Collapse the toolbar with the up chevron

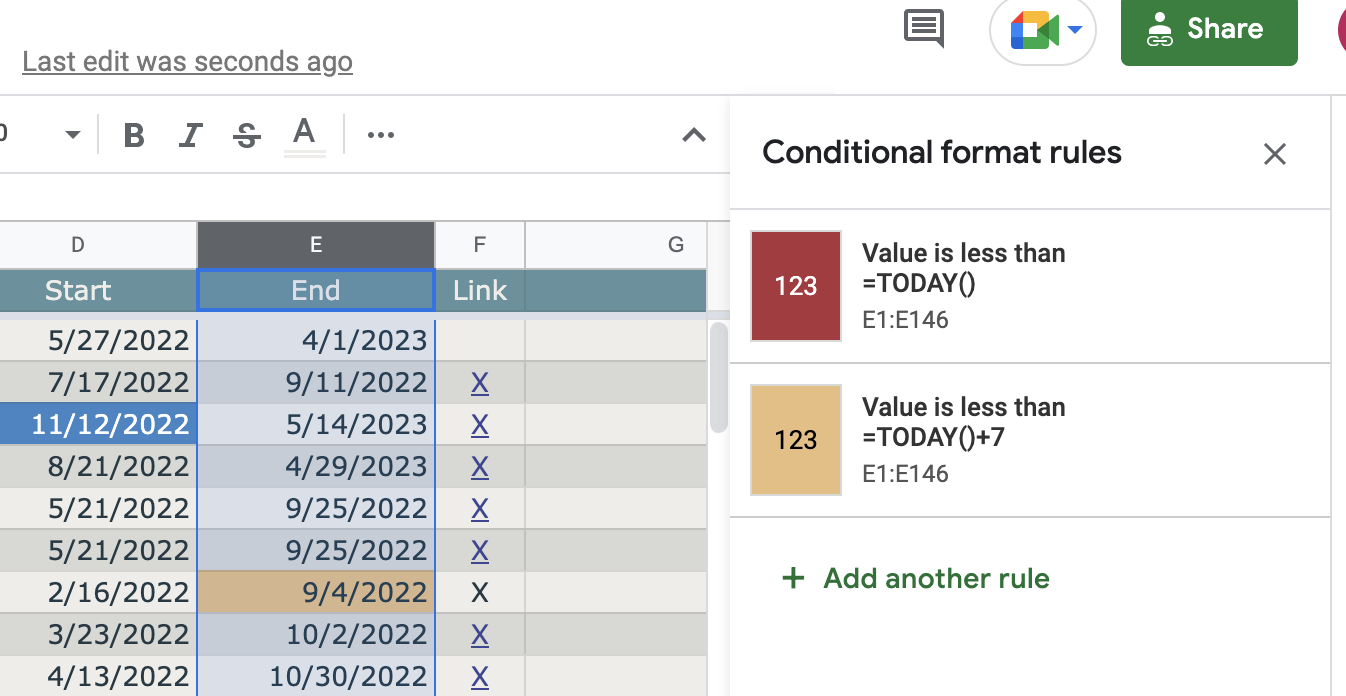point(693,135)
